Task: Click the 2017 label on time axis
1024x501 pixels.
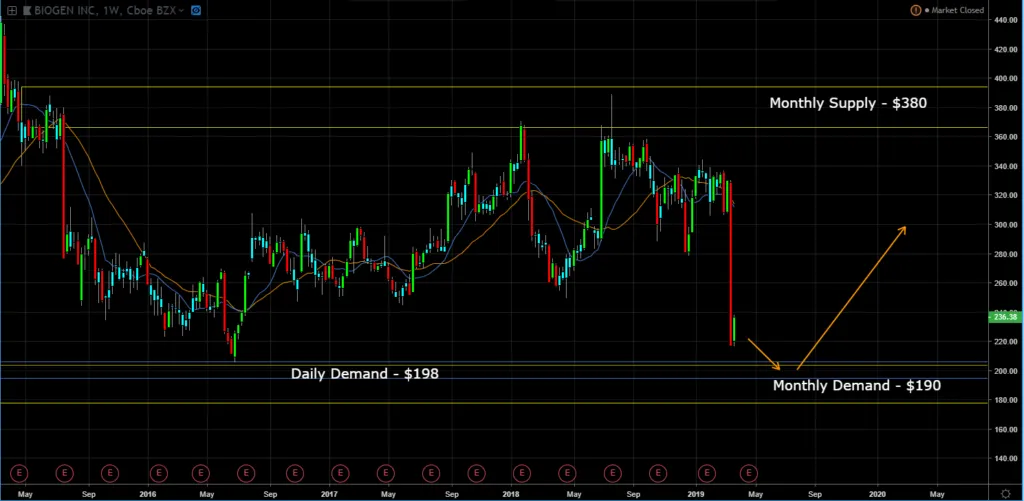Action: 329,494
